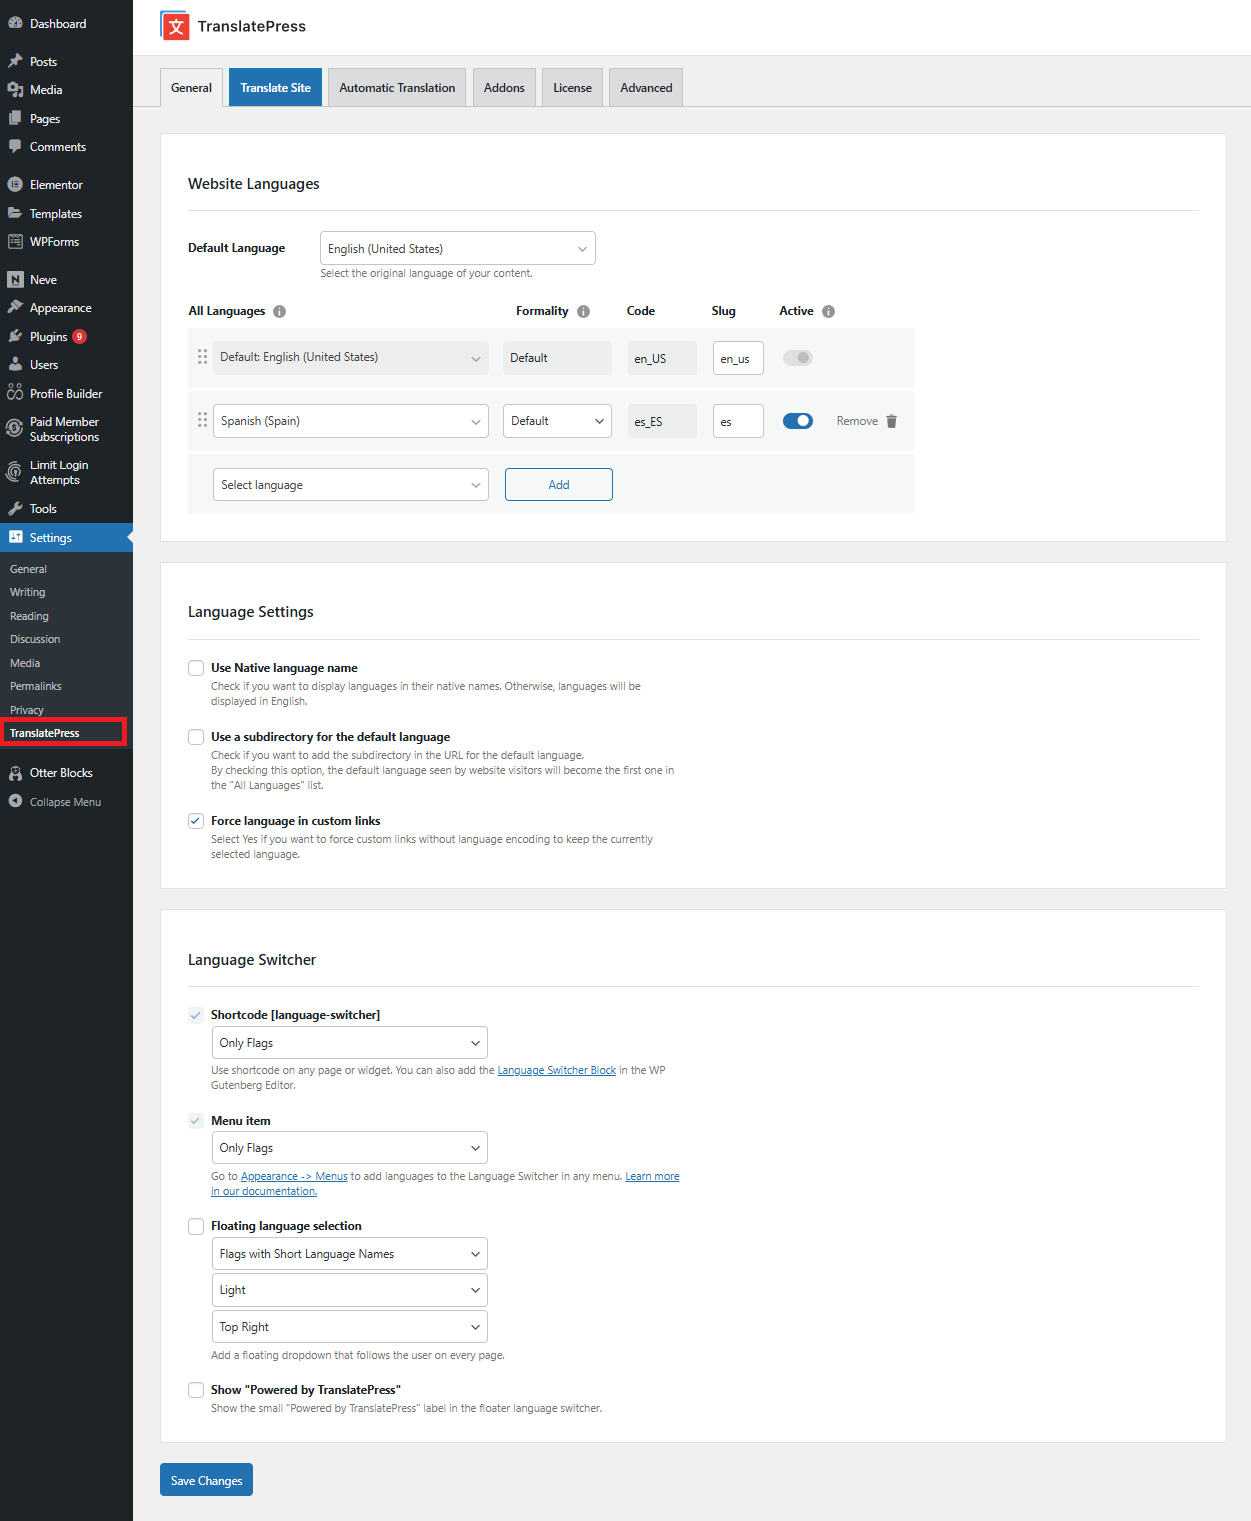Click the Plugins update count badge
The height and width of the screenshot is (1521, 1251).
point(79,337)
